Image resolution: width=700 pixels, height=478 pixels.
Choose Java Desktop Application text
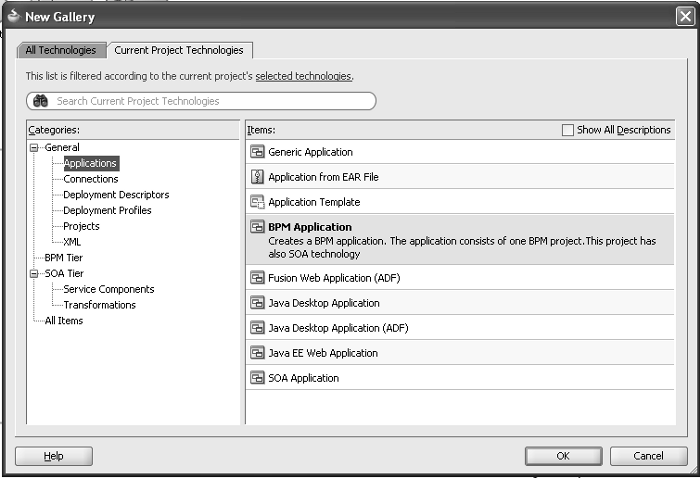(x=324, y=303)
